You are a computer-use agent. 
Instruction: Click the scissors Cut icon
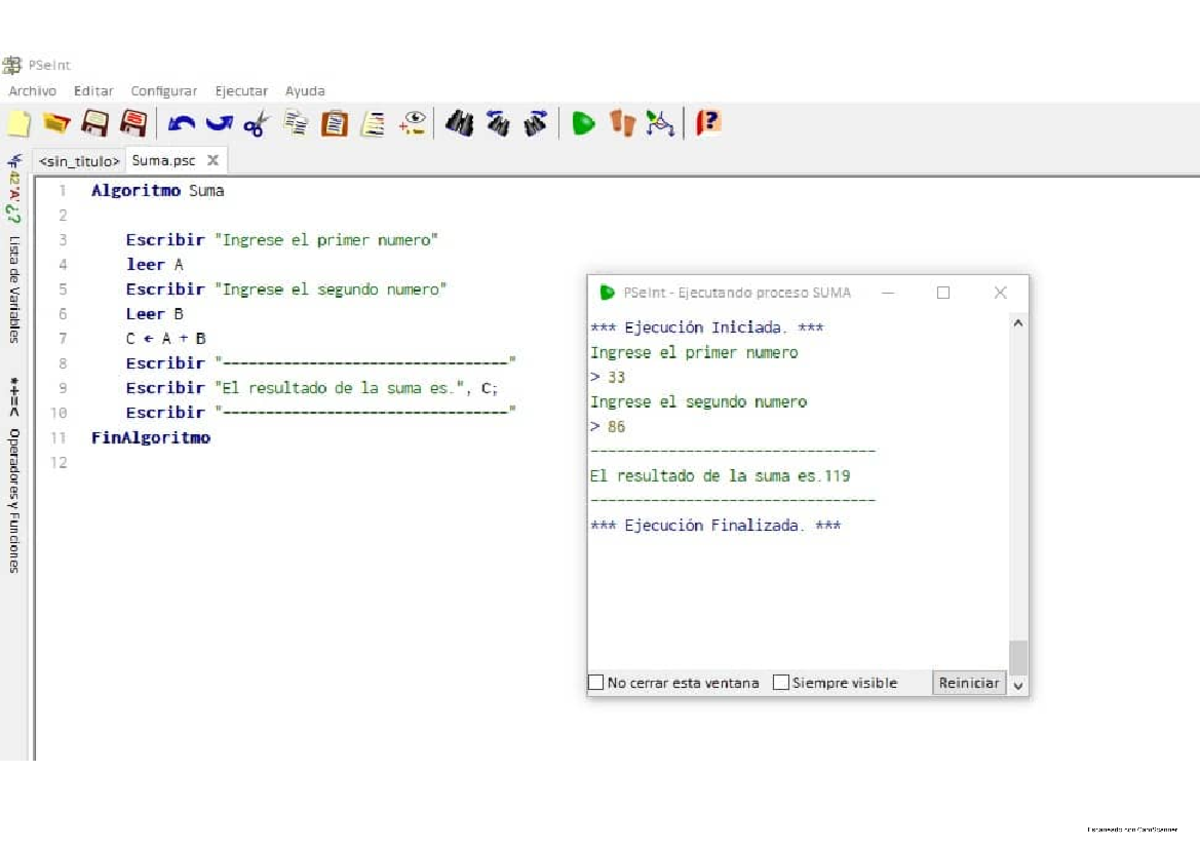257,124
